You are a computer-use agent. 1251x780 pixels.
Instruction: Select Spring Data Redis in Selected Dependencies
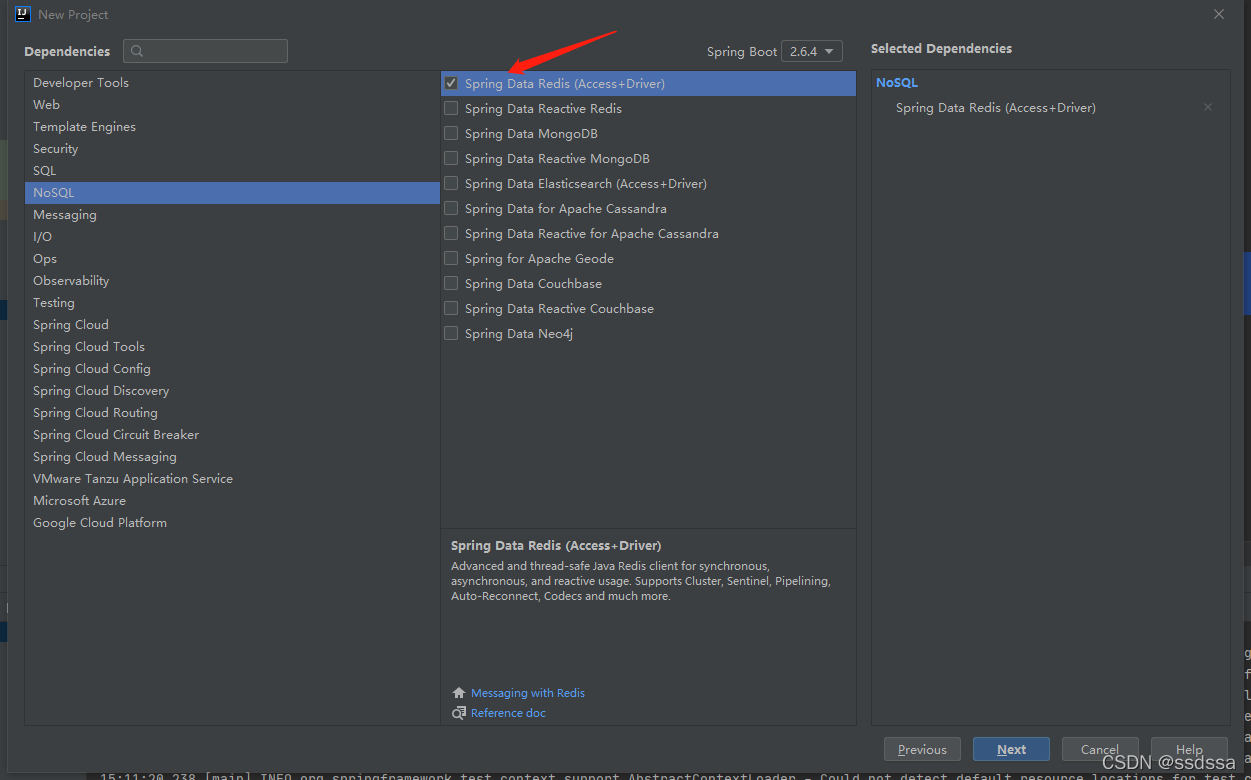(x=996, y=107)
